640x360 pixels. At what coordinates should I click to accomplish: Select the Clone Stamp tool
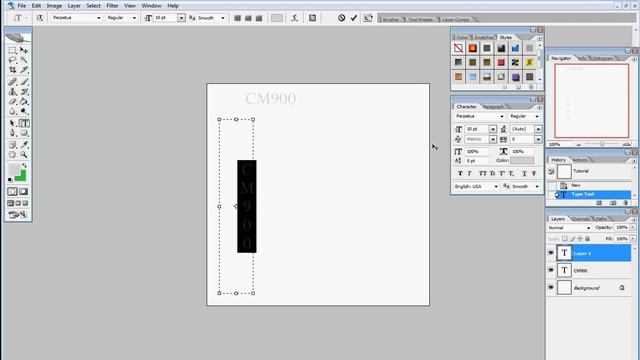[12, 91]
